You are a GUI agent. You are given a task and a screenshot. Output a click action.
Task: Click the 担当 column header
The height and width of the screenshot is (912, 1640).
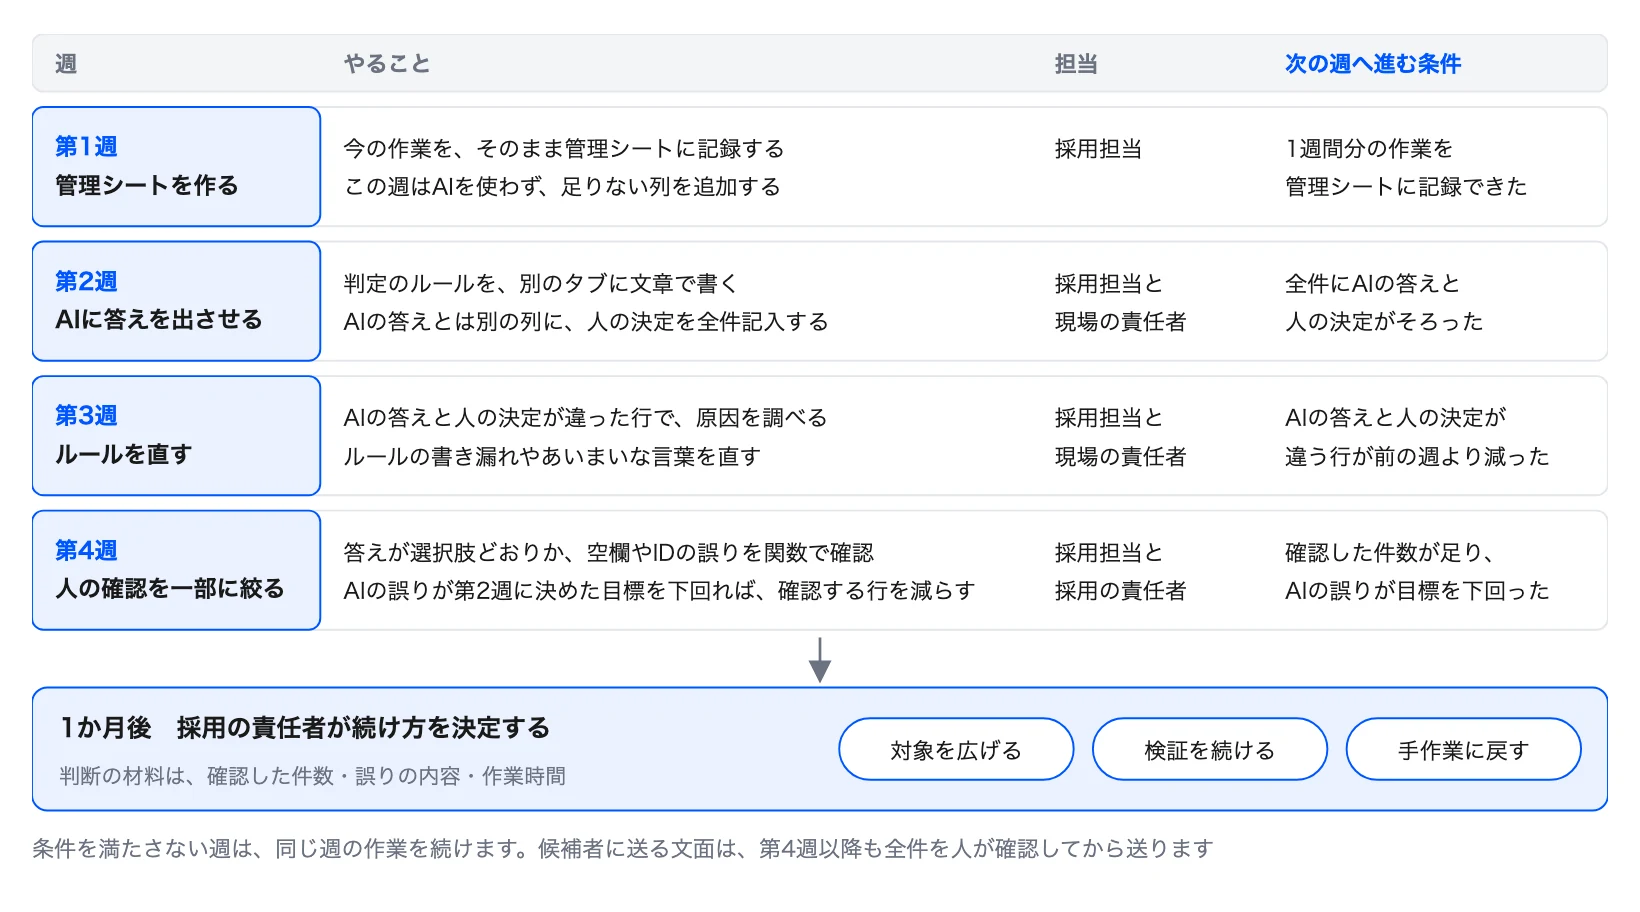(1076, 64)
